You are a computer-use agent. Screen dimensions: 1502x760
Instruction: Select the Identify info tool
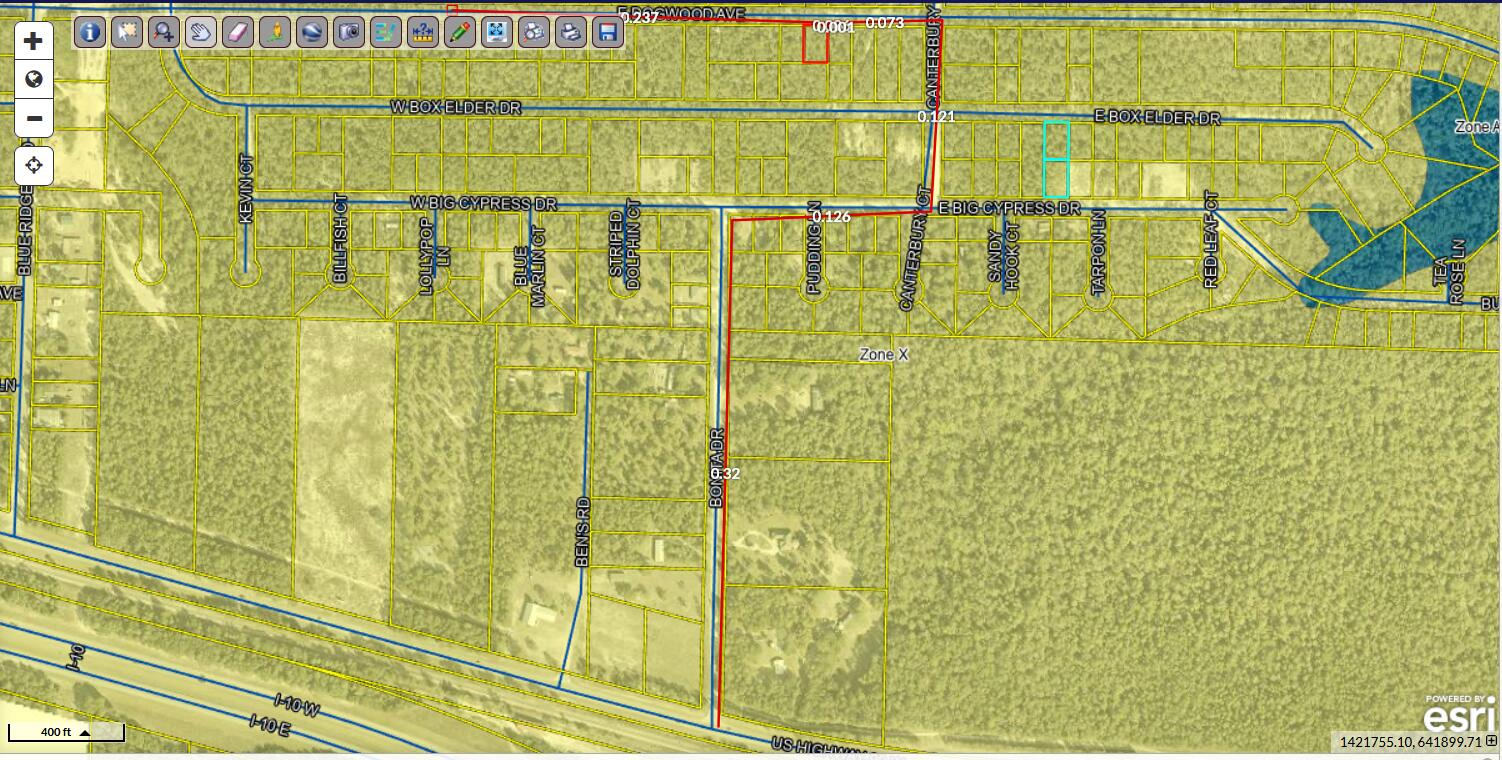[88, 33]
